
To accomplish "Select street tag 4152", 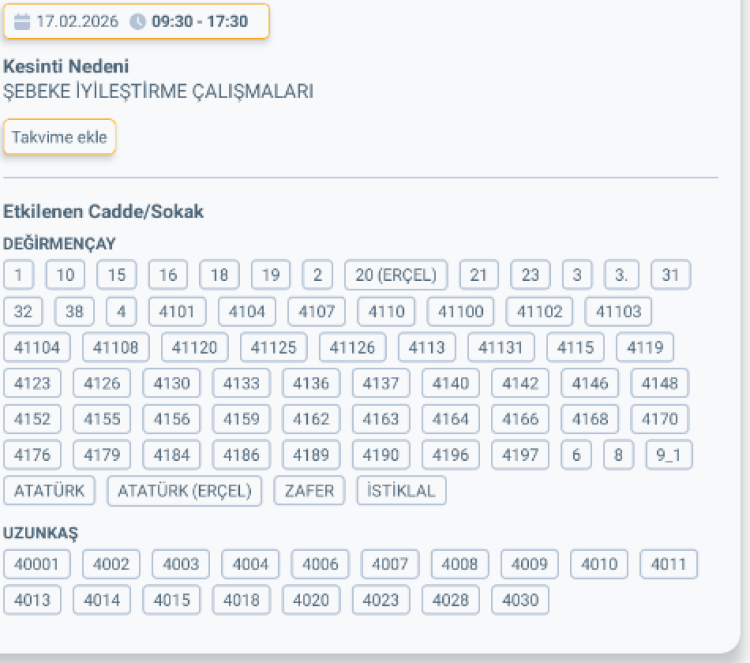I will pos(32,419).
